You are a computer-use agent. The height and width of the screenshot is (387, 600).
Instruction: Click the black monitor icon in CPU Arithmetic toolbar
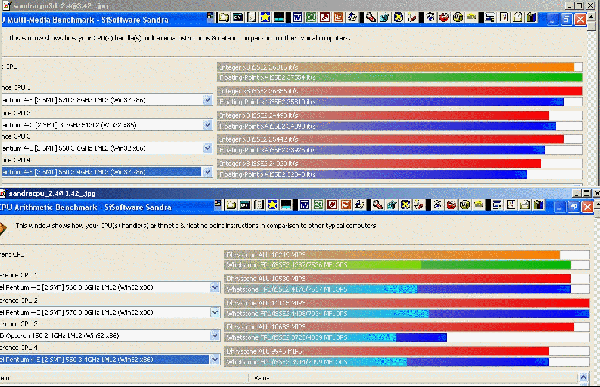pos(286,205)
